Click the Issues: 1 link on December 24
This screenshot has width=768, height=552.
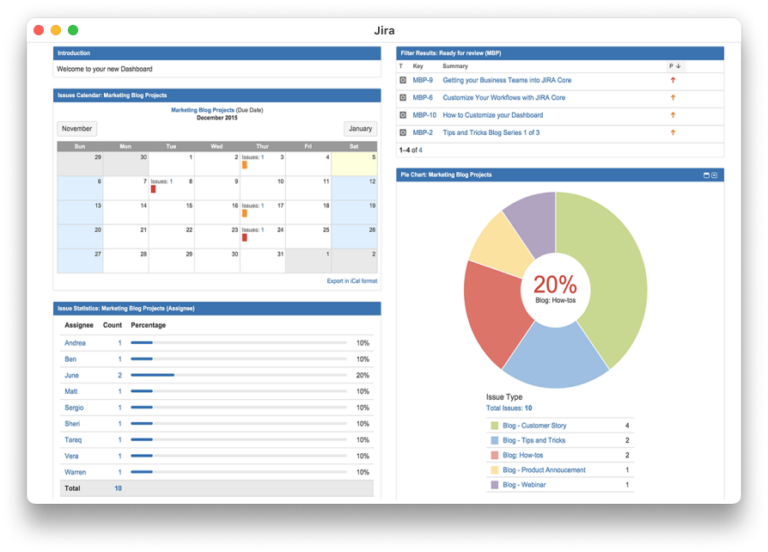point(253,230)
